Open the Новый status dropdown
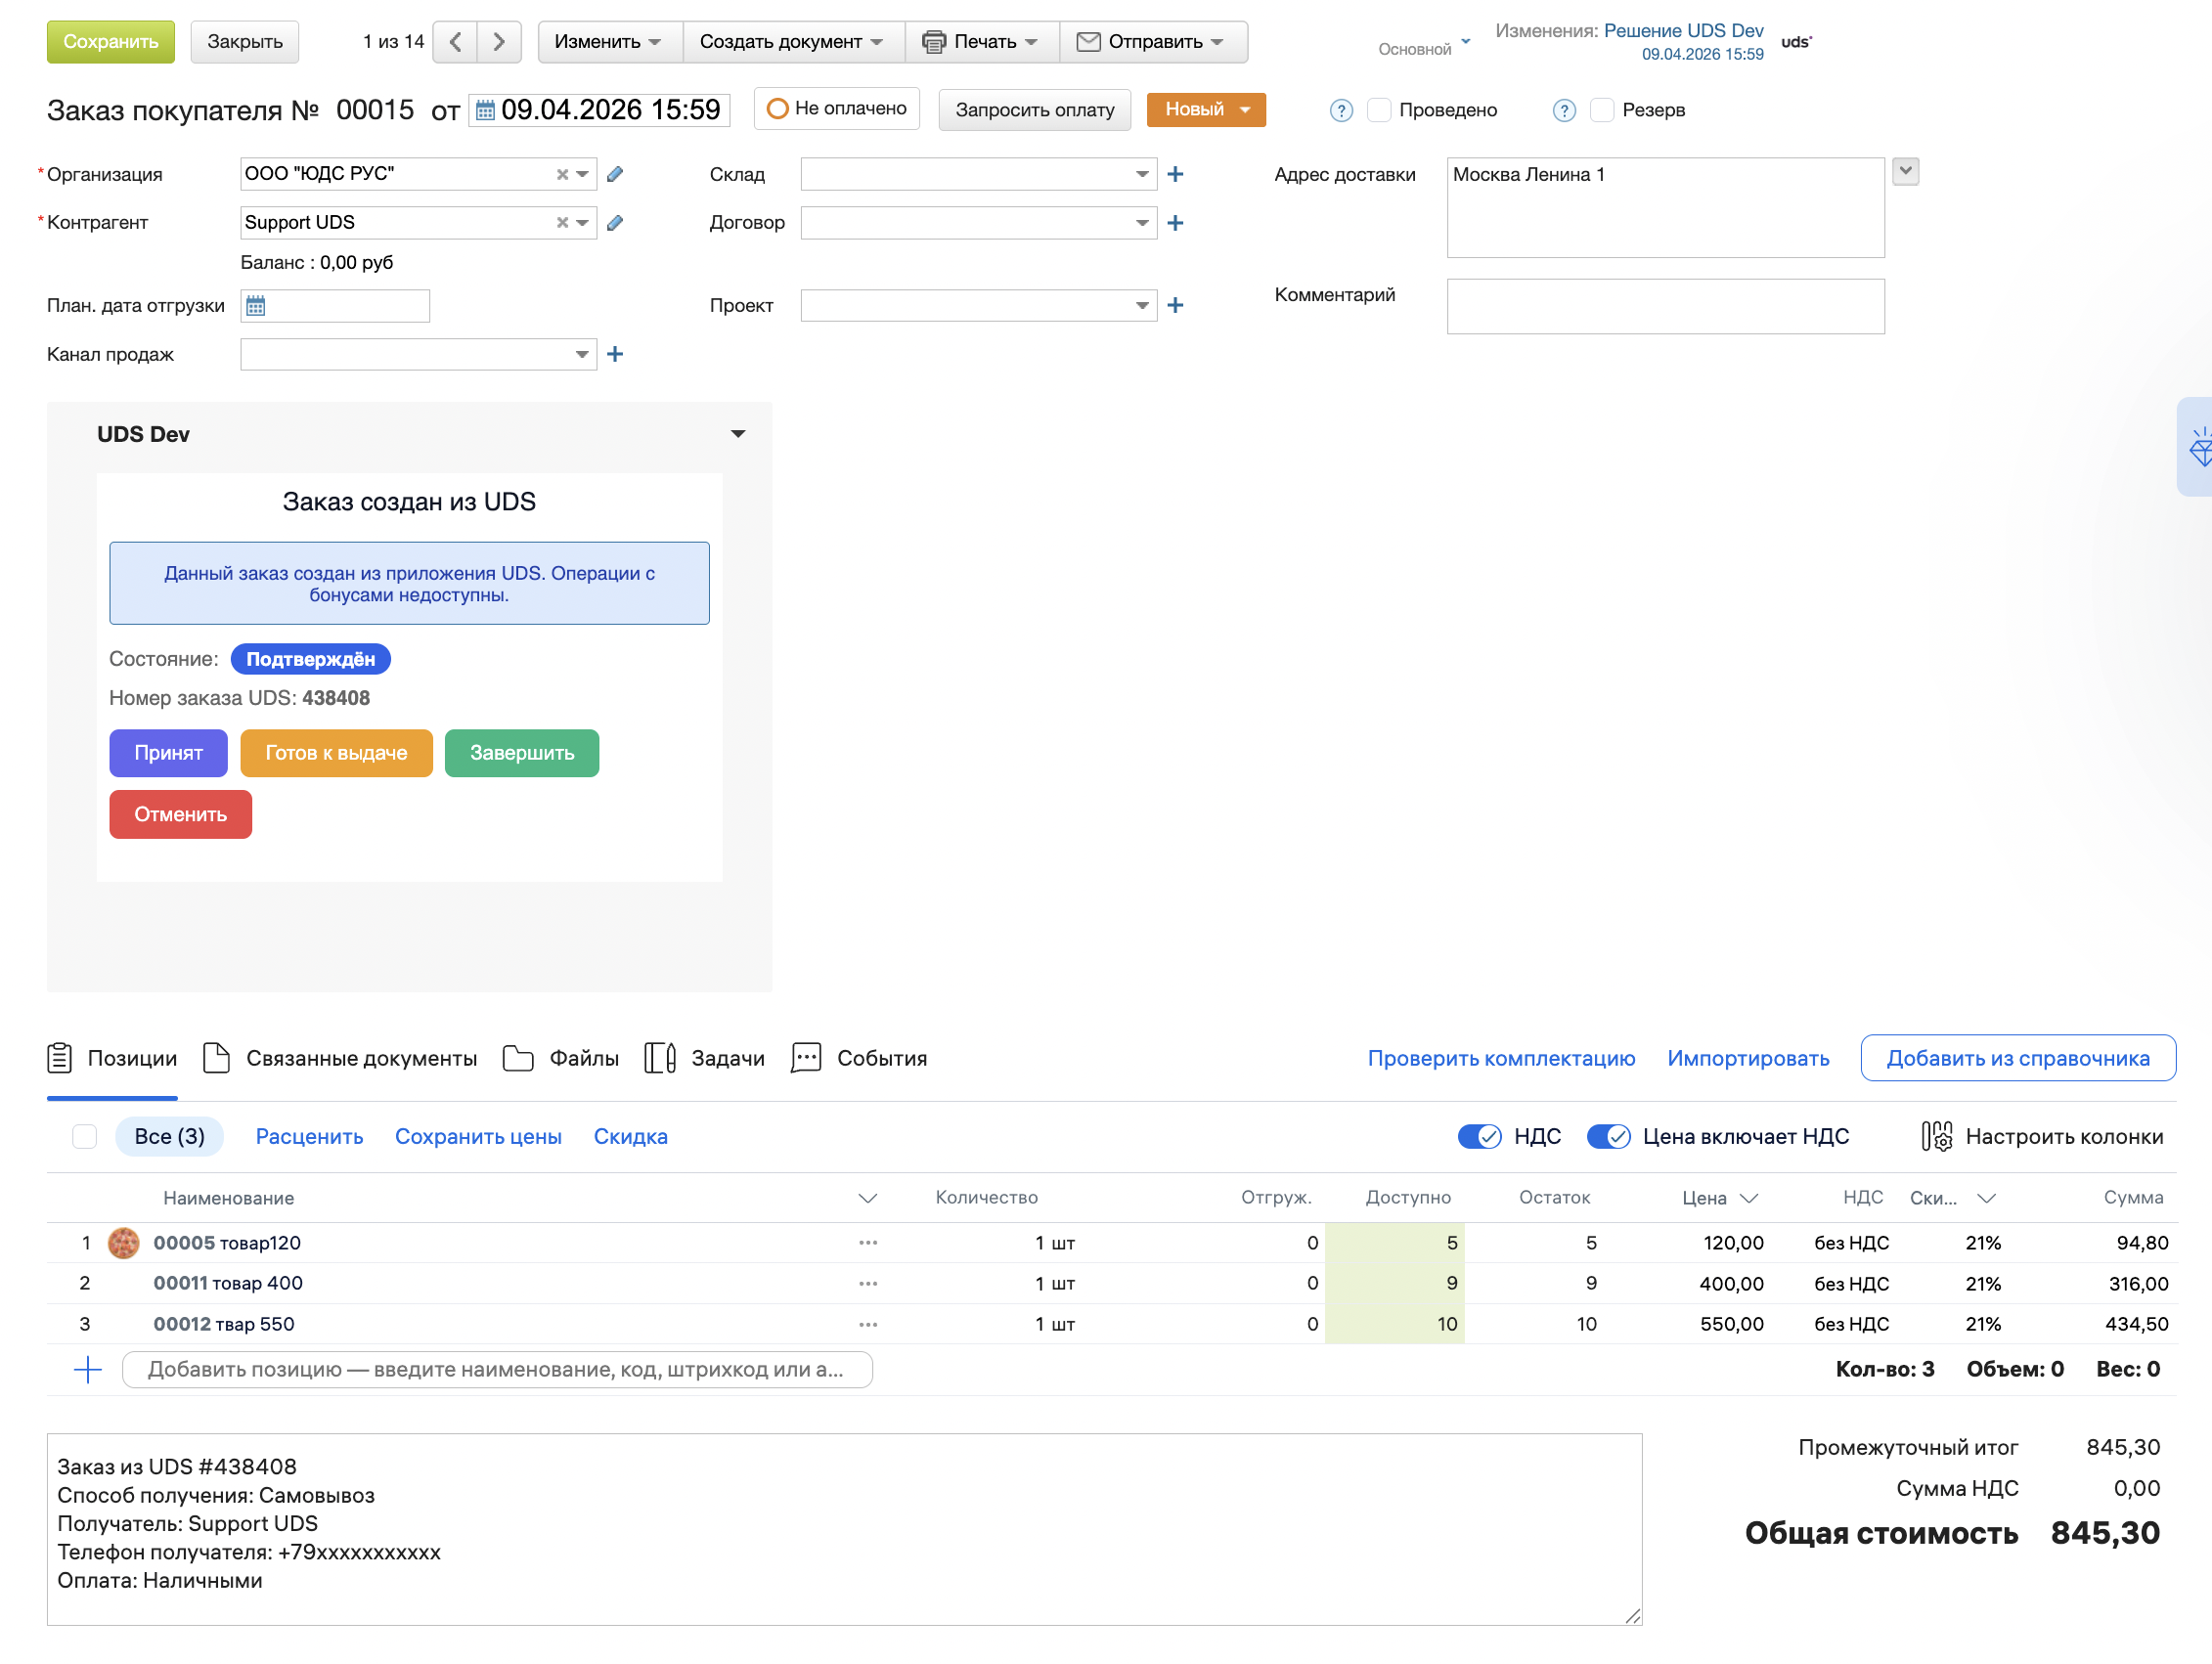 1205,110
